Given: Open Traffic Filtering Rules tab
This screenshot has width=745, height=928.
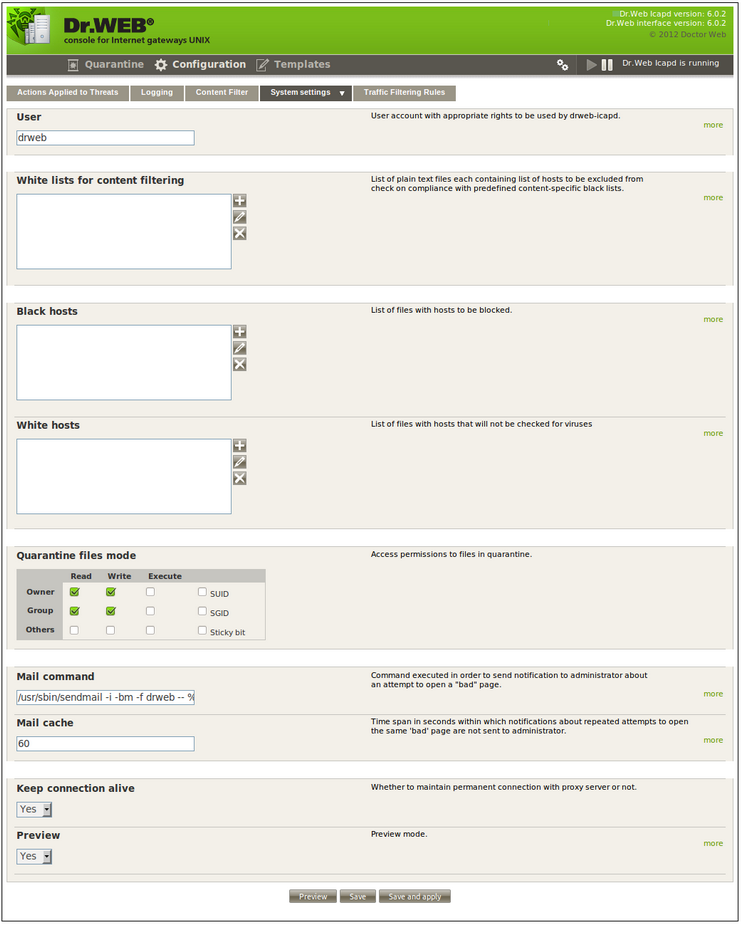Looking at the screenshot, I should point(405,93).
